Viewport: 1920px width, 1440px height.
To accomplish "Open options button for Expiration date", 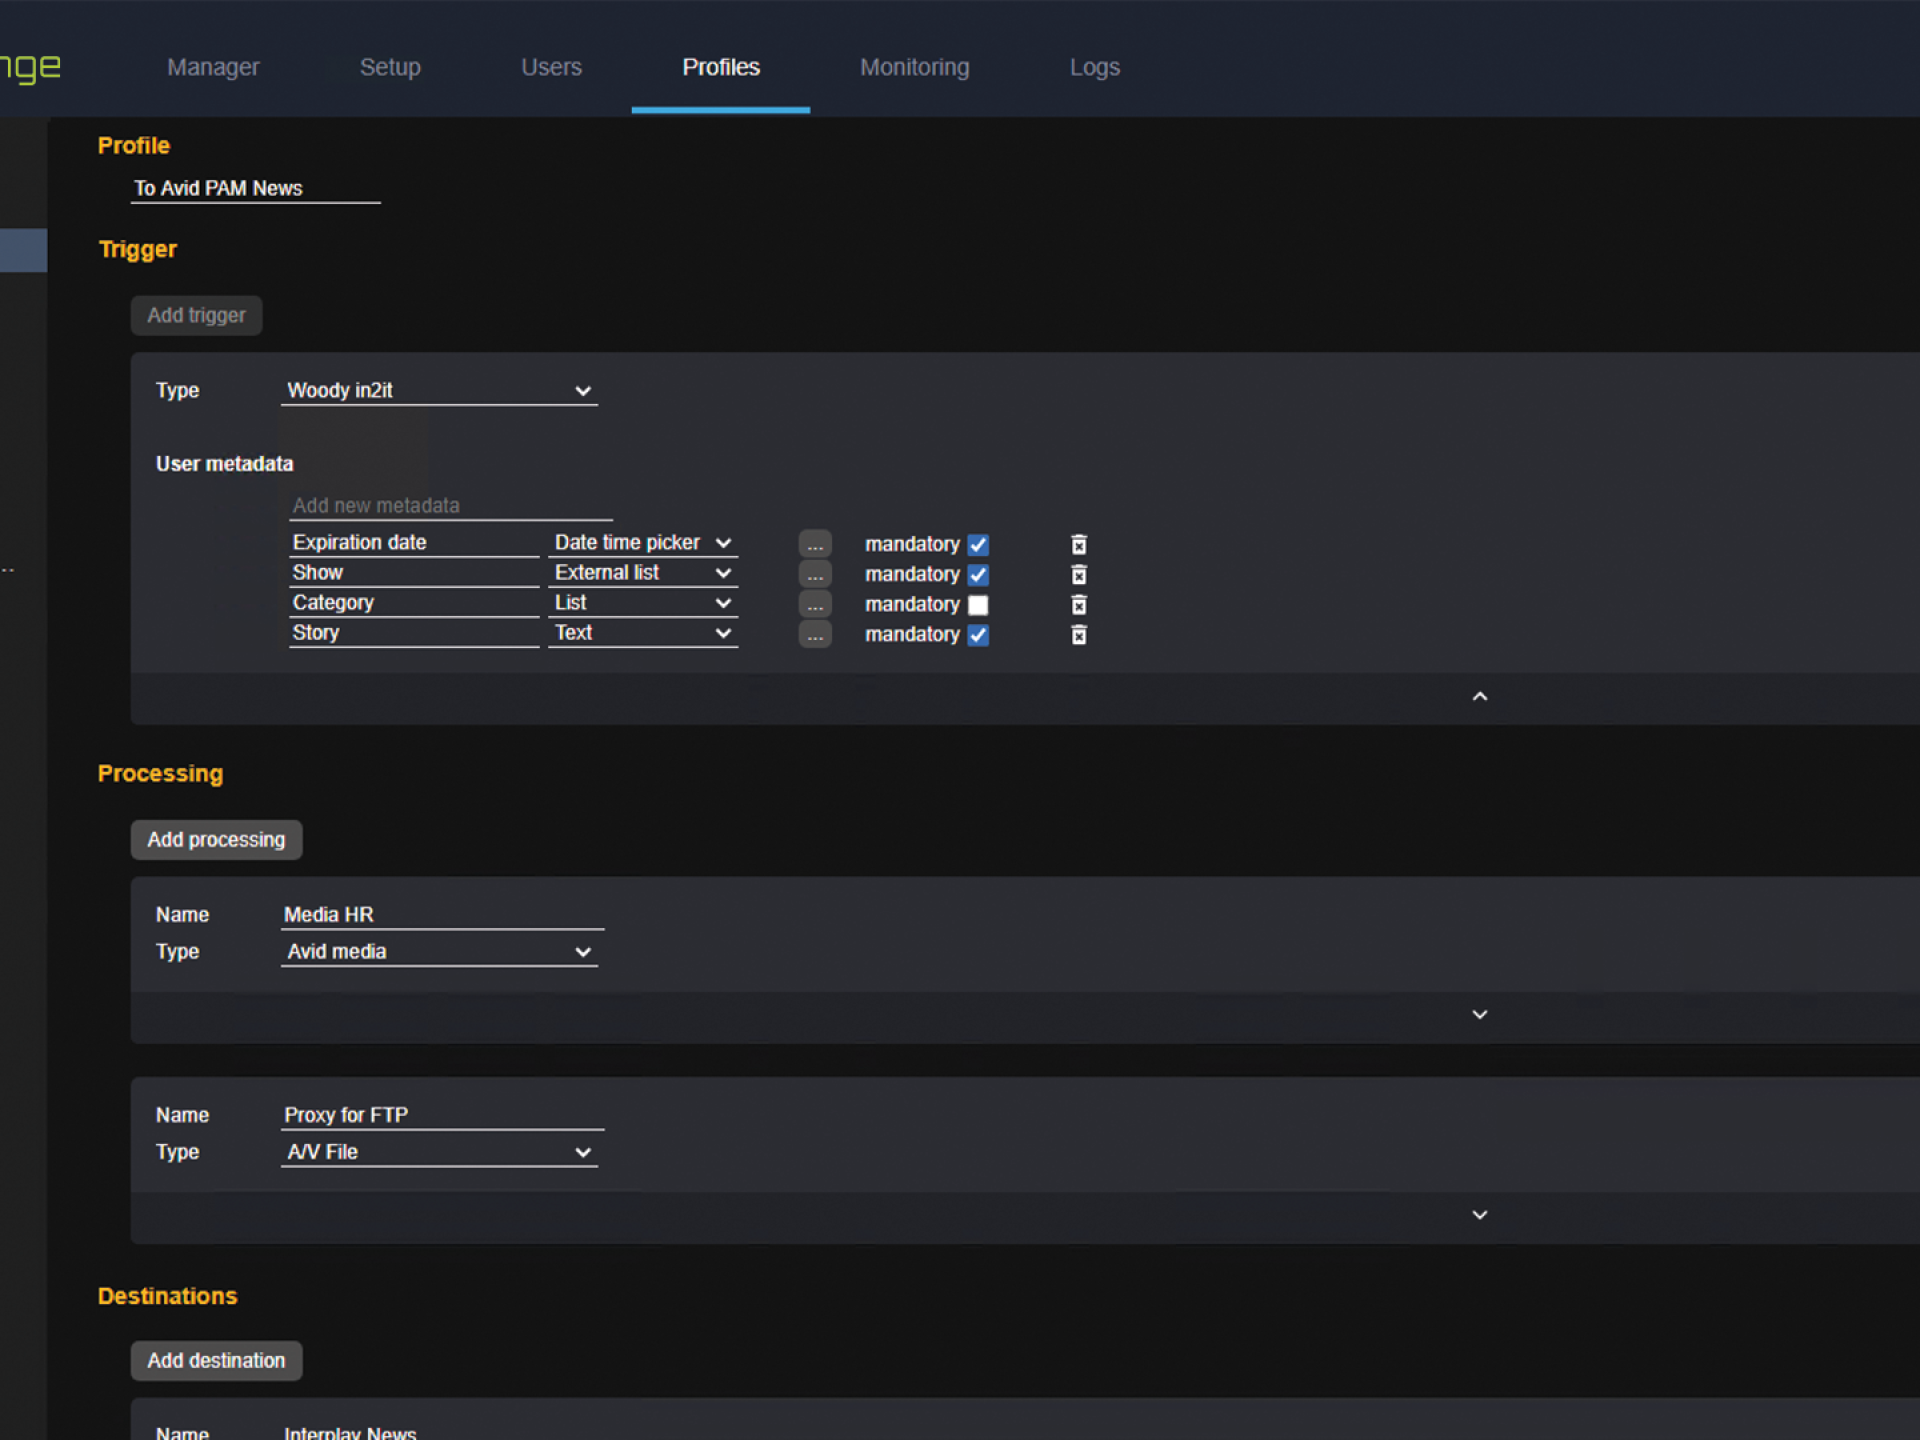I will point(815,544).
